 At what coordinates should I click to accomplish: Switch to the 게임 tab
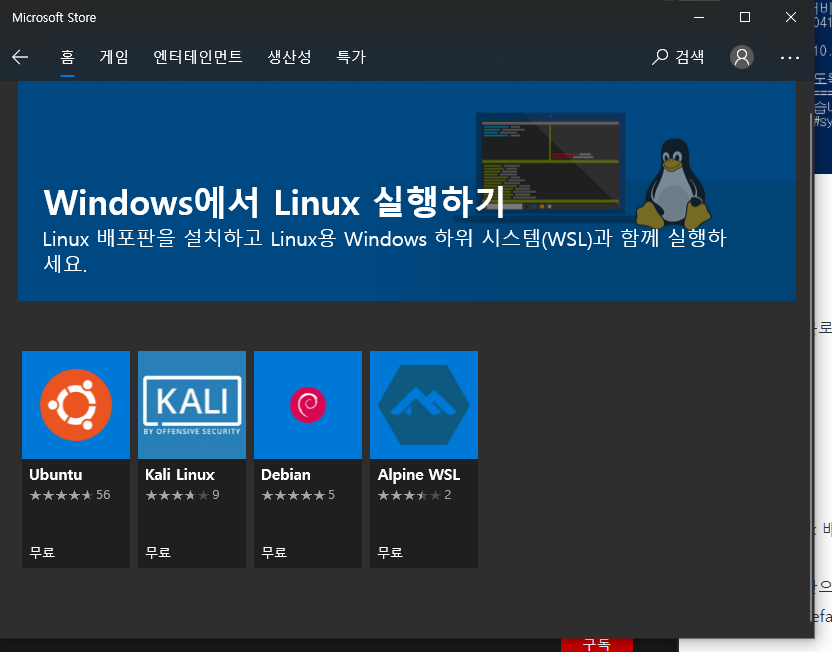click(x=114, y=57)
